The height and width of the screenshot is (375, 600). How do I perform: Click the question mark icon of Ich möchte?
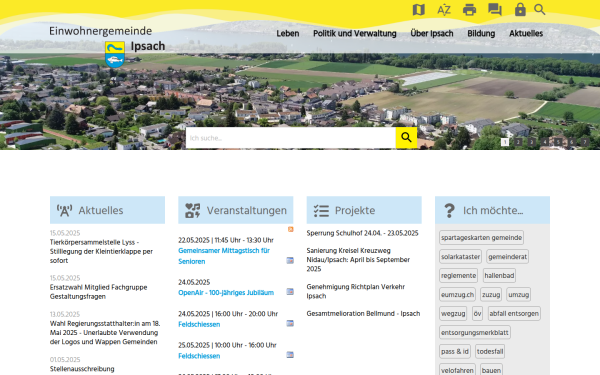coord(449,210)
